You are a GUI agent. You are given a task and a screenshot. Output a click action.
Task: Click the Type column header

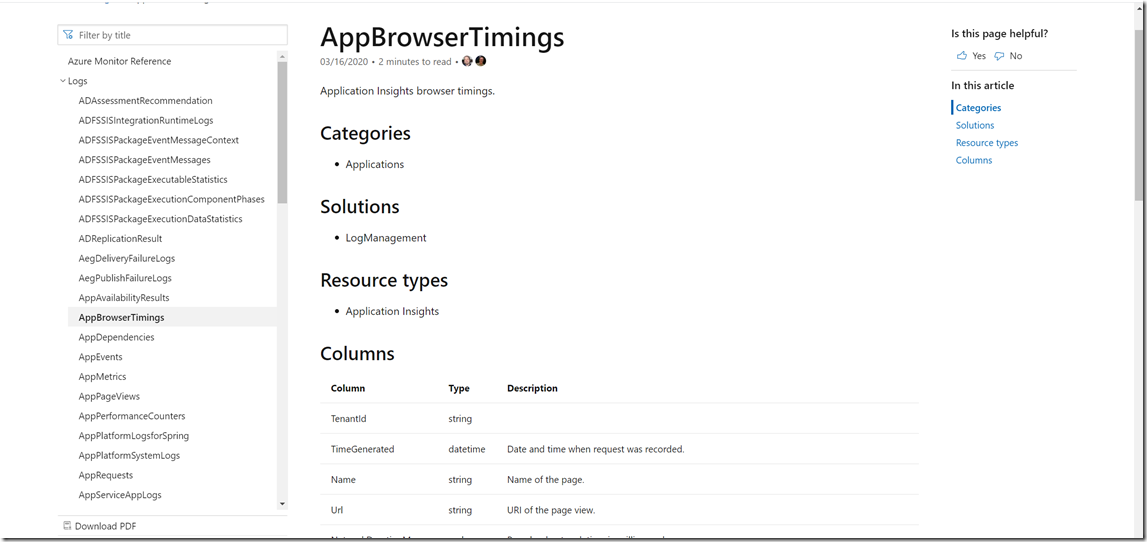tap(459, 388)
